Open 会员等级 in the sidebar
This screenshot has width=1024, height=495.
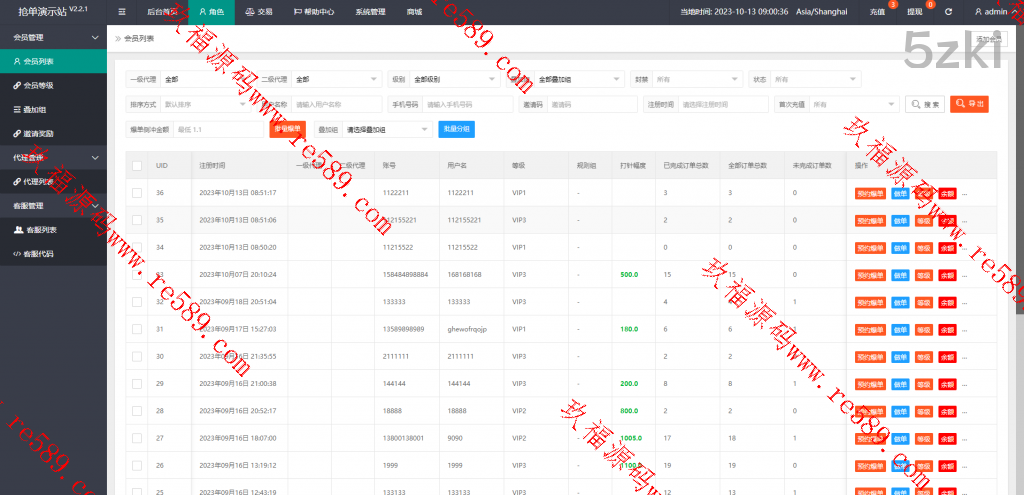[39, 85]
